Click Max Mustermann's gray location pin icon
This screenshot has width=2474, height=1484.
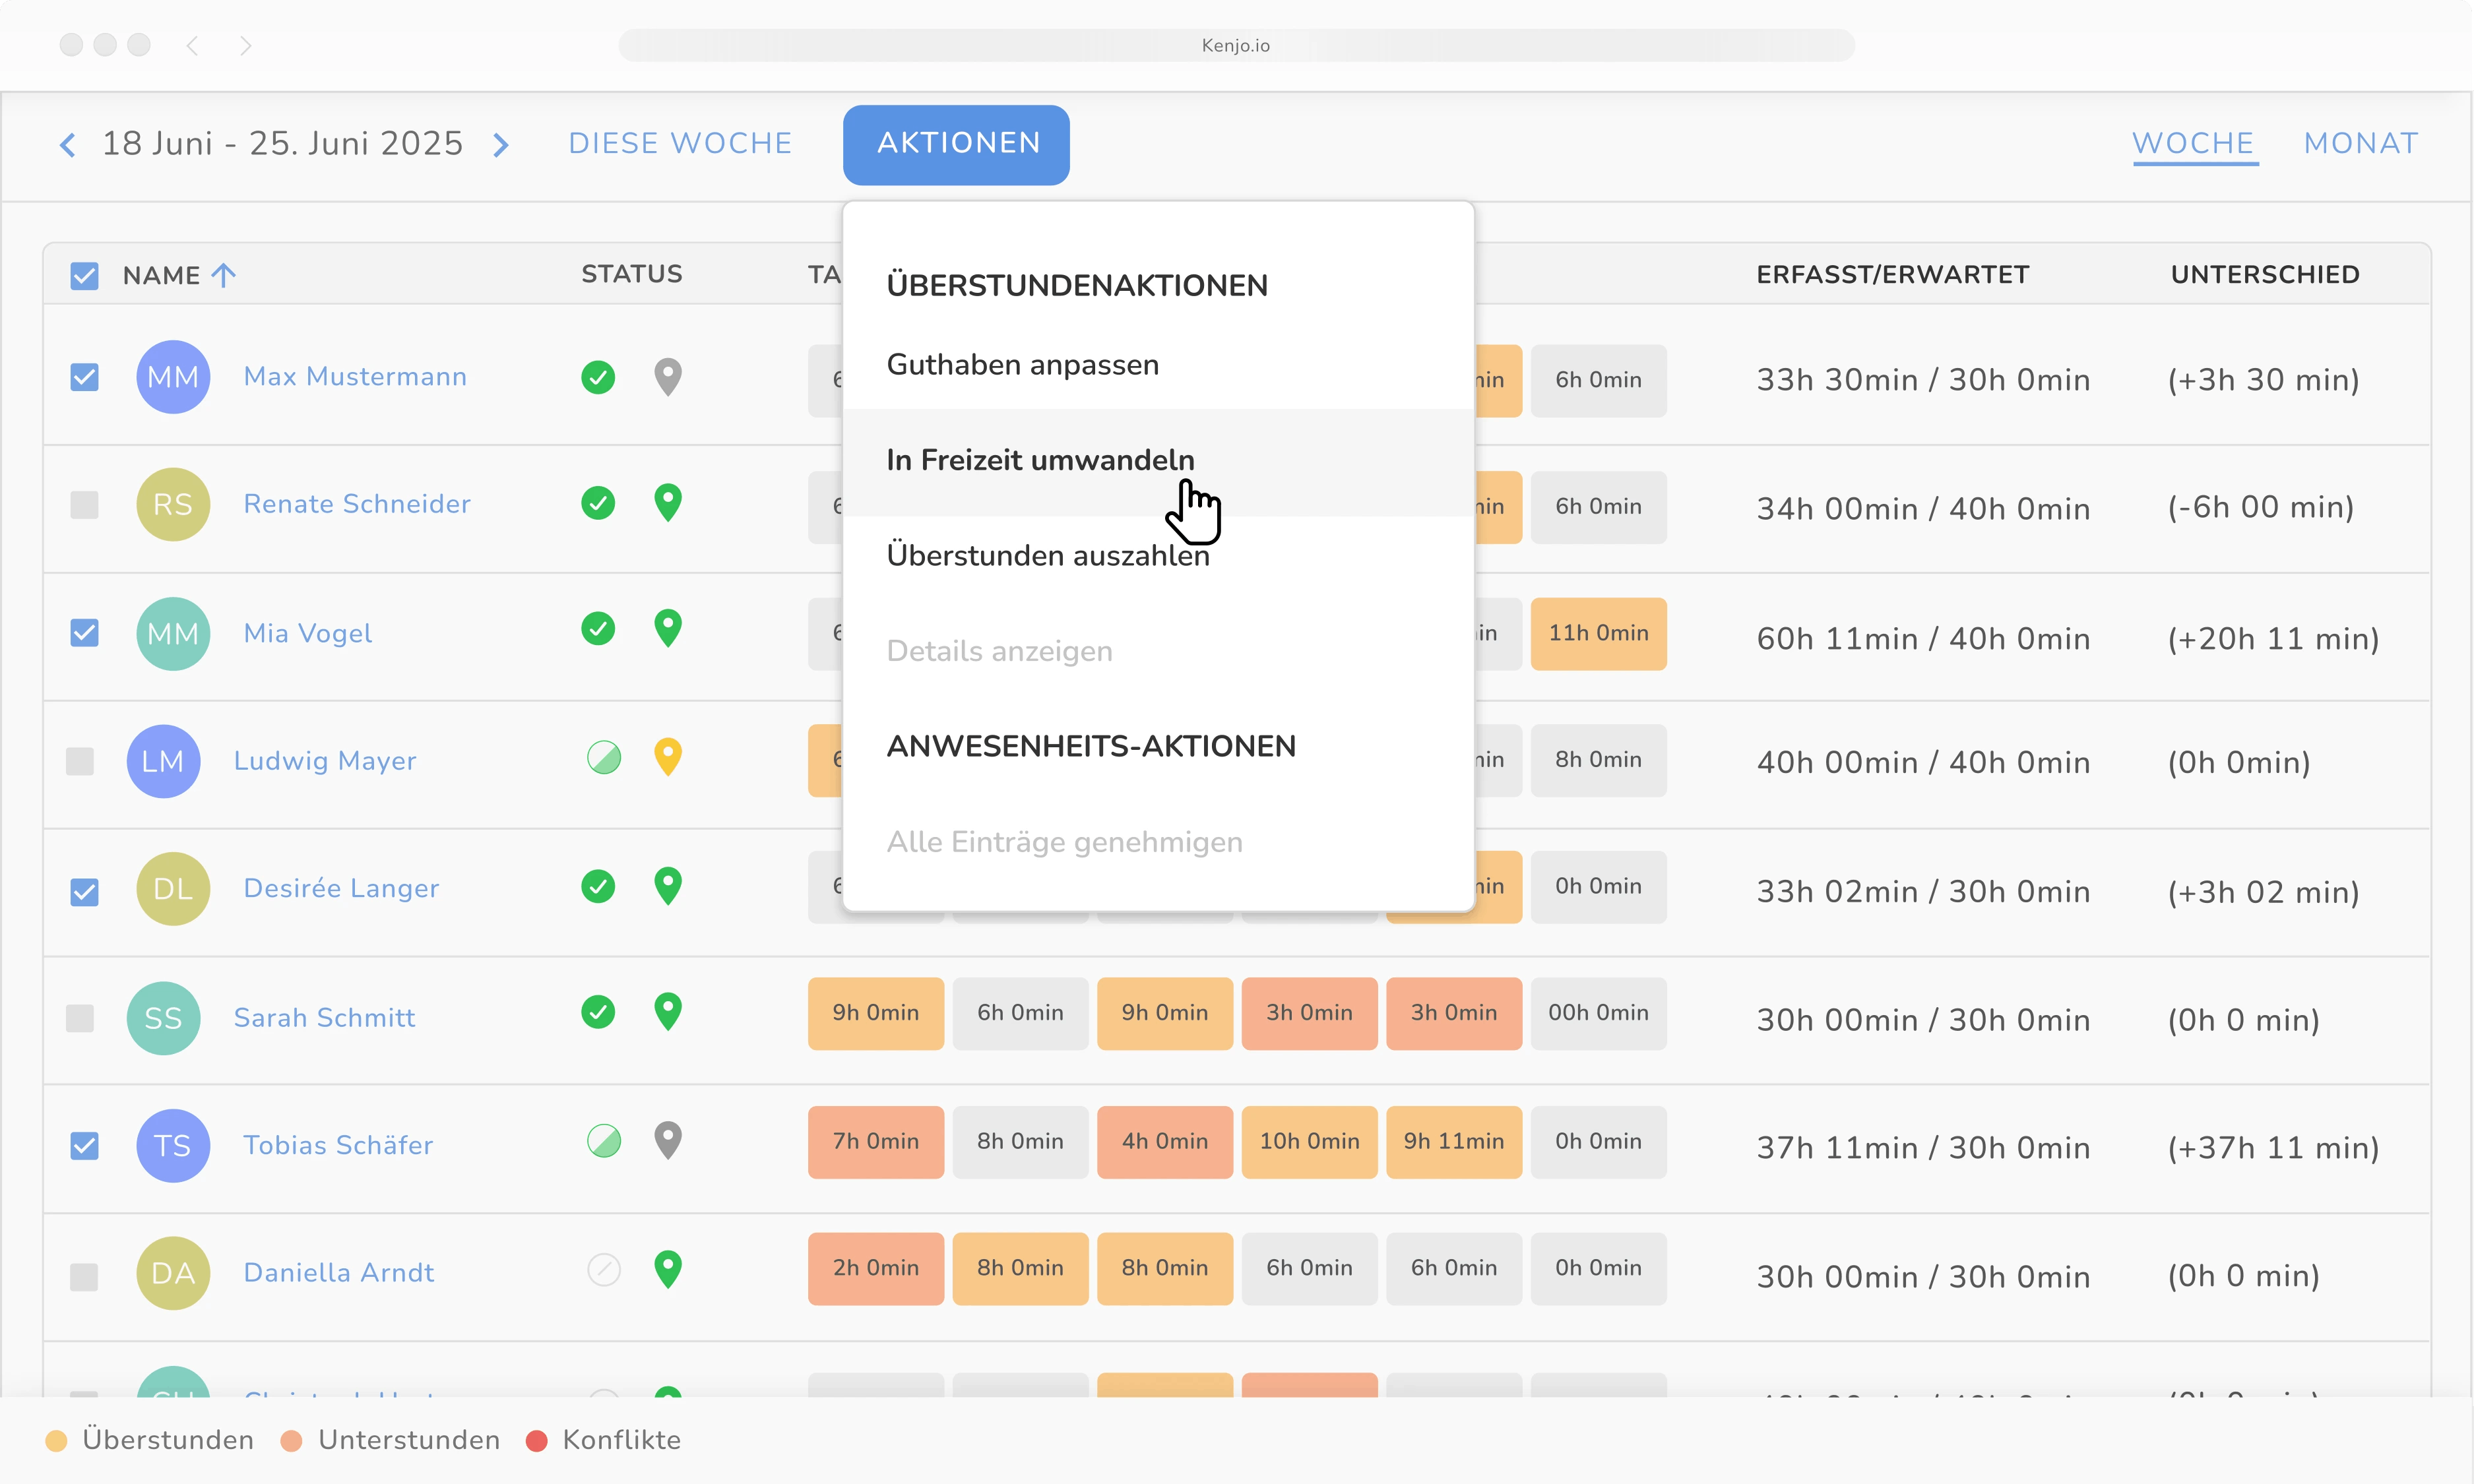(668, 377)
